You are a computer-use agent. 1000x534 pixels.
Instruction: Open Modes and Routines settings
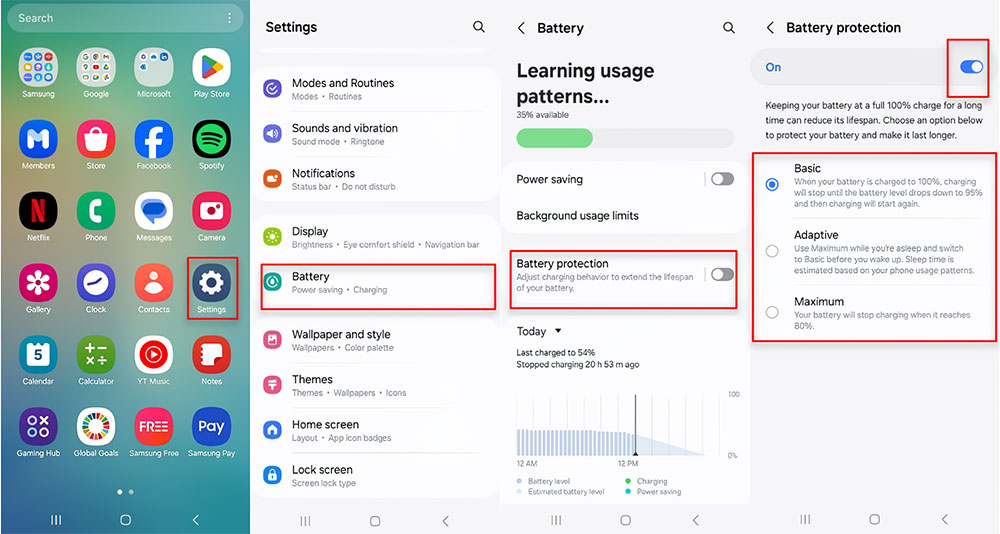point(378,89)
